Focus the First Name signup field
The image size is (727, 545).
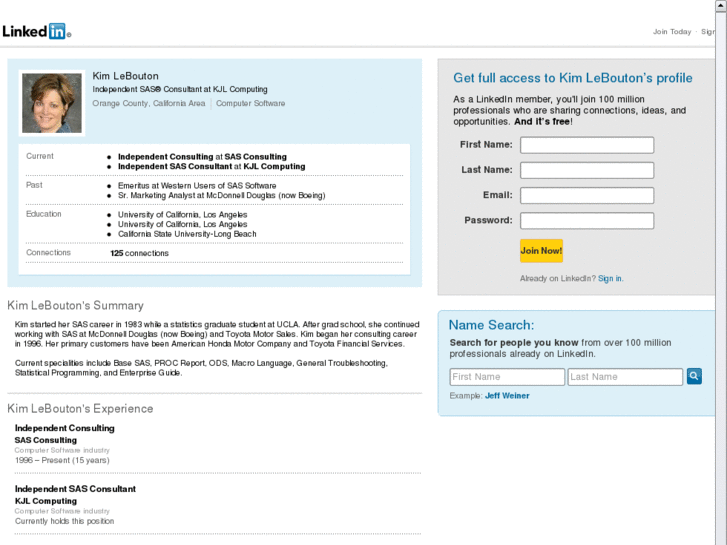587,145
